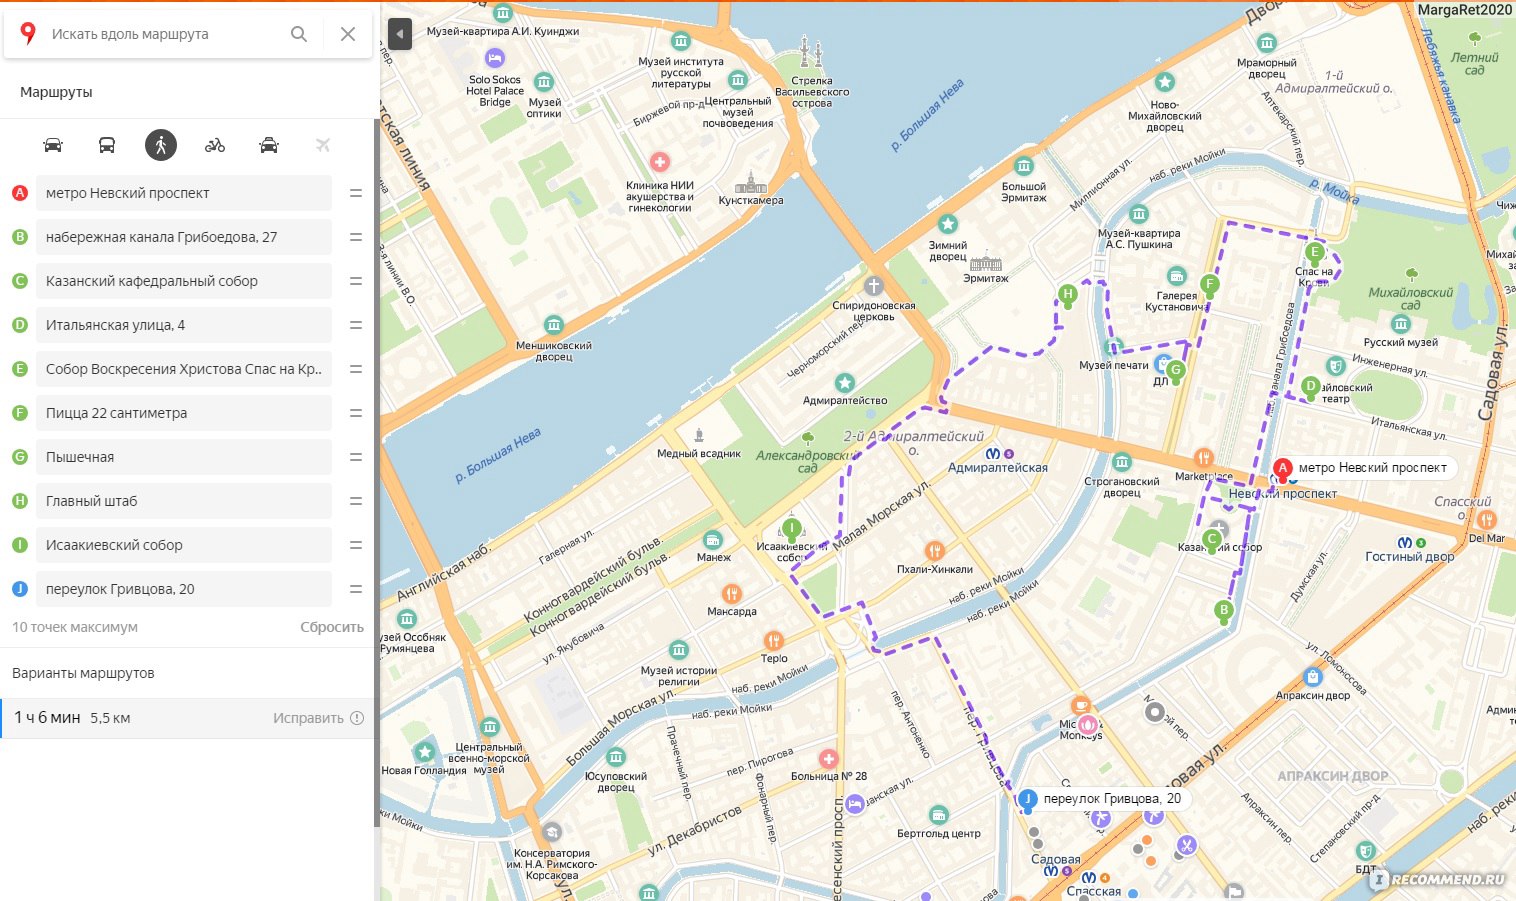Click the Меншиковский дворец museum icon
Viewport: 1516px width, 901px height.
click(x=553, y=326)
